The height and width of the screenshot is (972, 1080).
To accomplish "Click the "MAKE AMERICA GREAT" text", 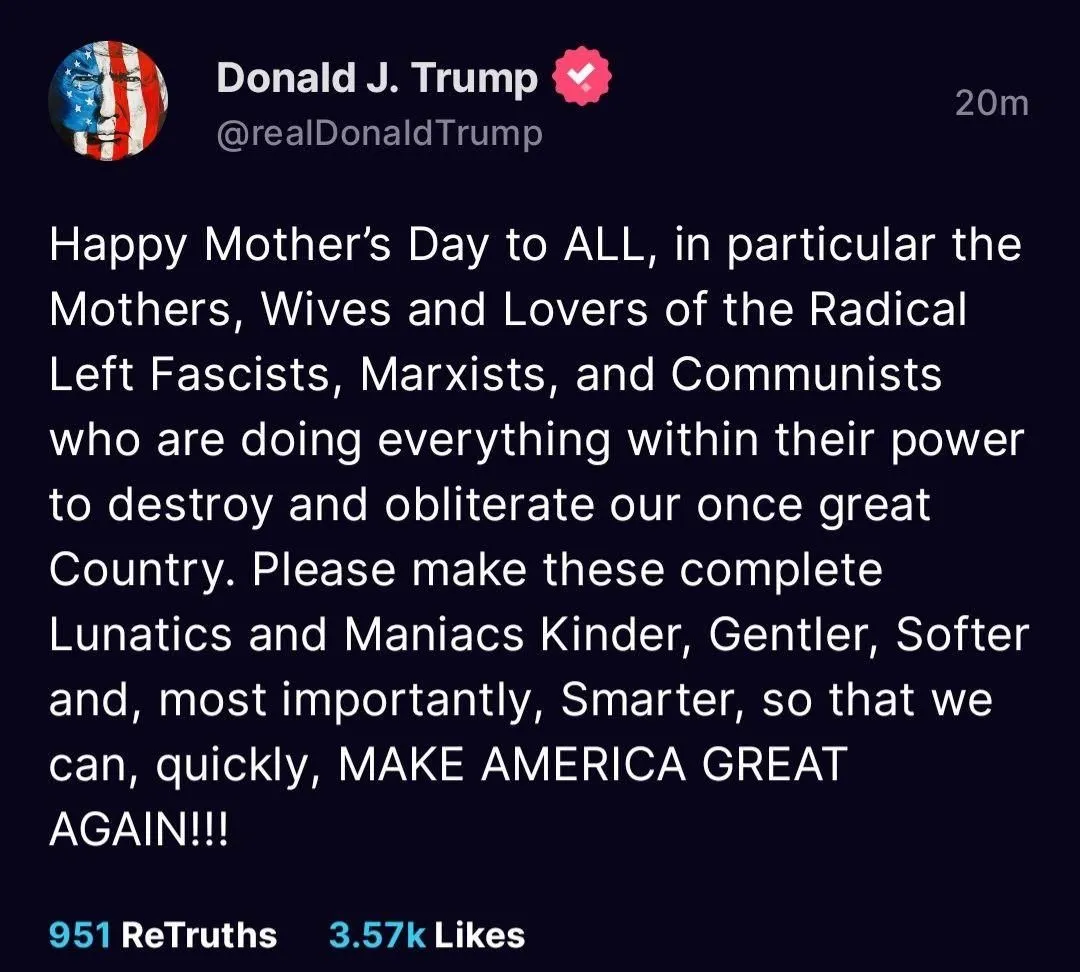I will coord(592,765).
